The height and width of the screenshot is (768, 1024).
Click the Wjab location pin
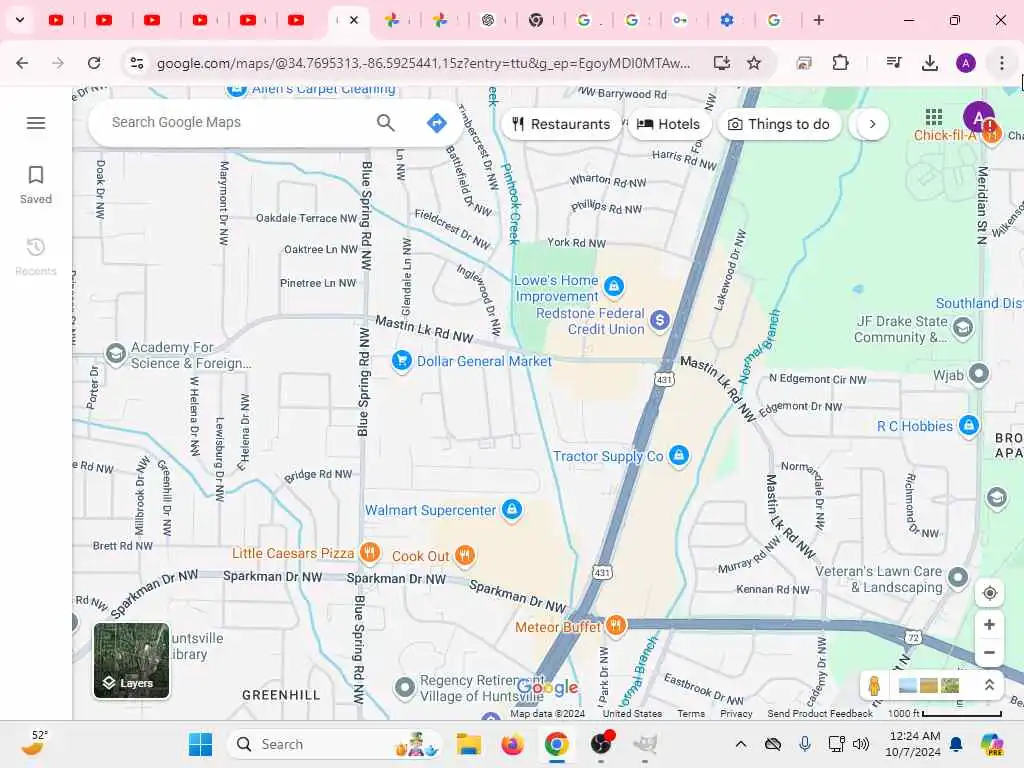coord(978,374)
